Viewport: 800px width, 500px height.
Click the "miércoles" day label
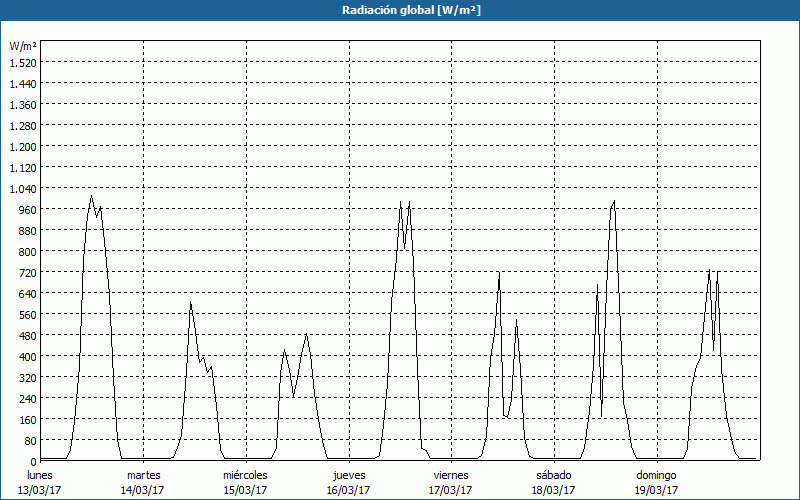click(x=246, y=475)
